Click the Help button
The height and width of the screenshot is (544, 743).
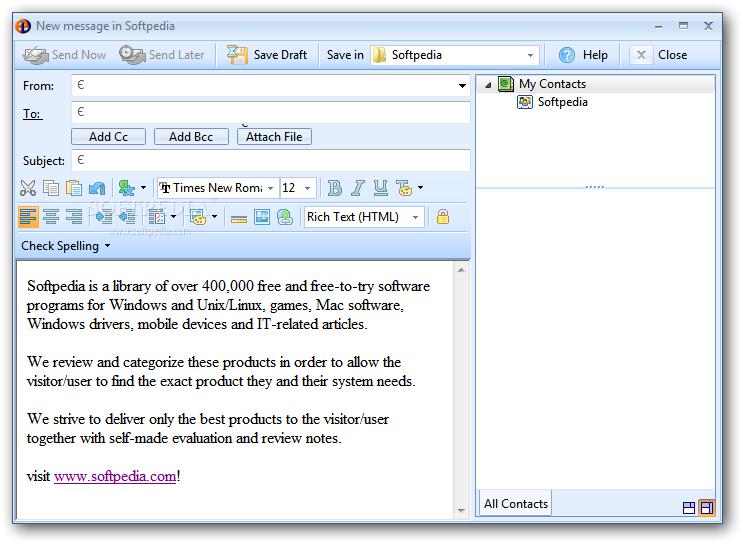[583, 55]
